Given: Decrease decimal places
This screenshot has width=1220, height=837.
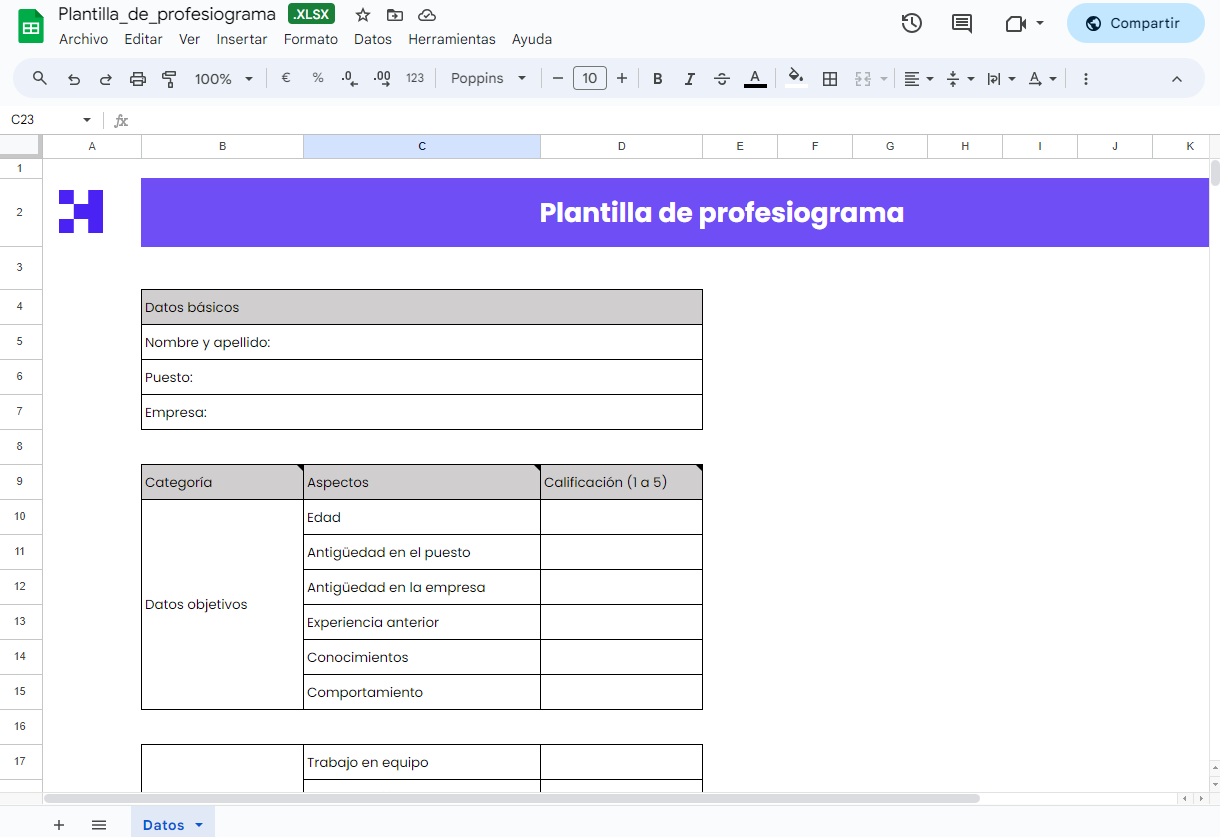Looking at the screenshot, I should (x=349, y=78).
